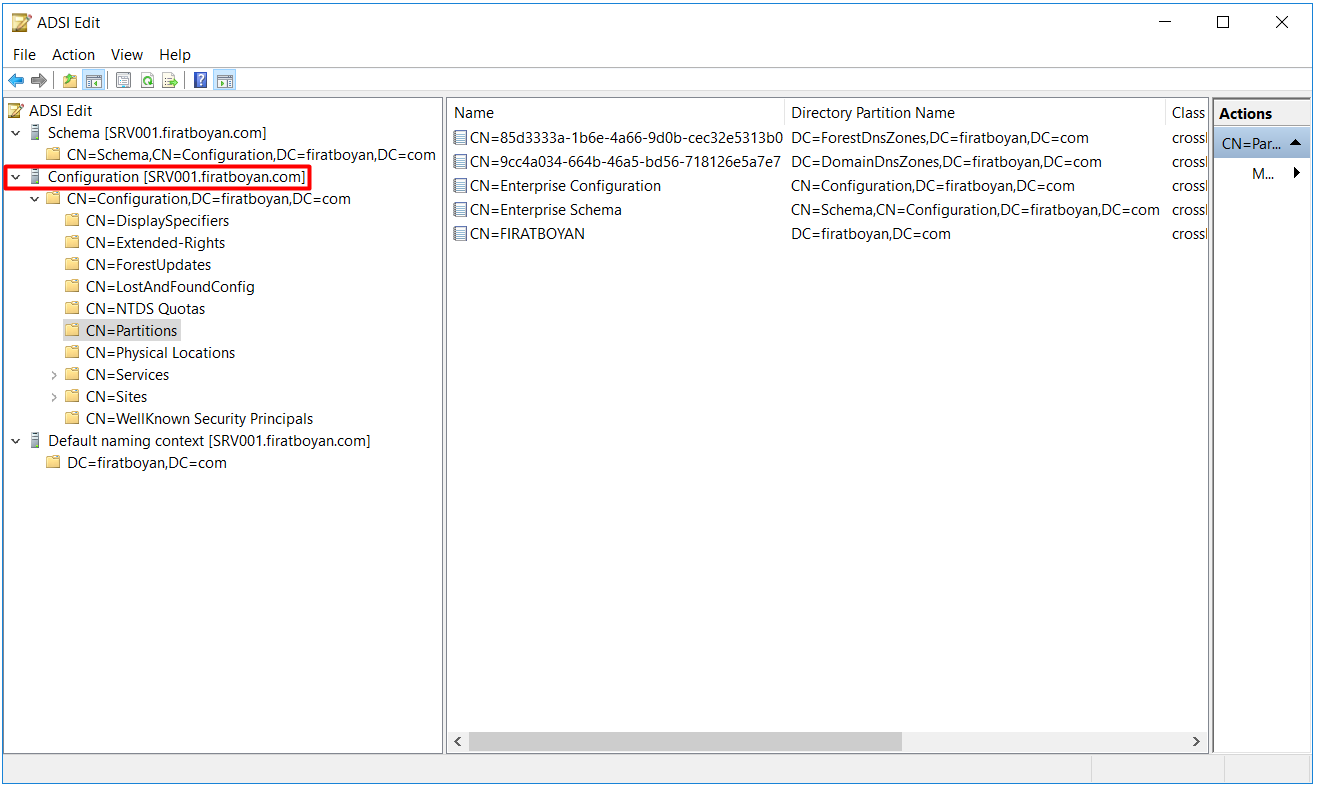Image resolution: width=1317 pixels, height=787 pixels.
Task: Collapse the CN=Configuration,DC=firatboyan,DC=com node
Action: [x=35, y=199]
